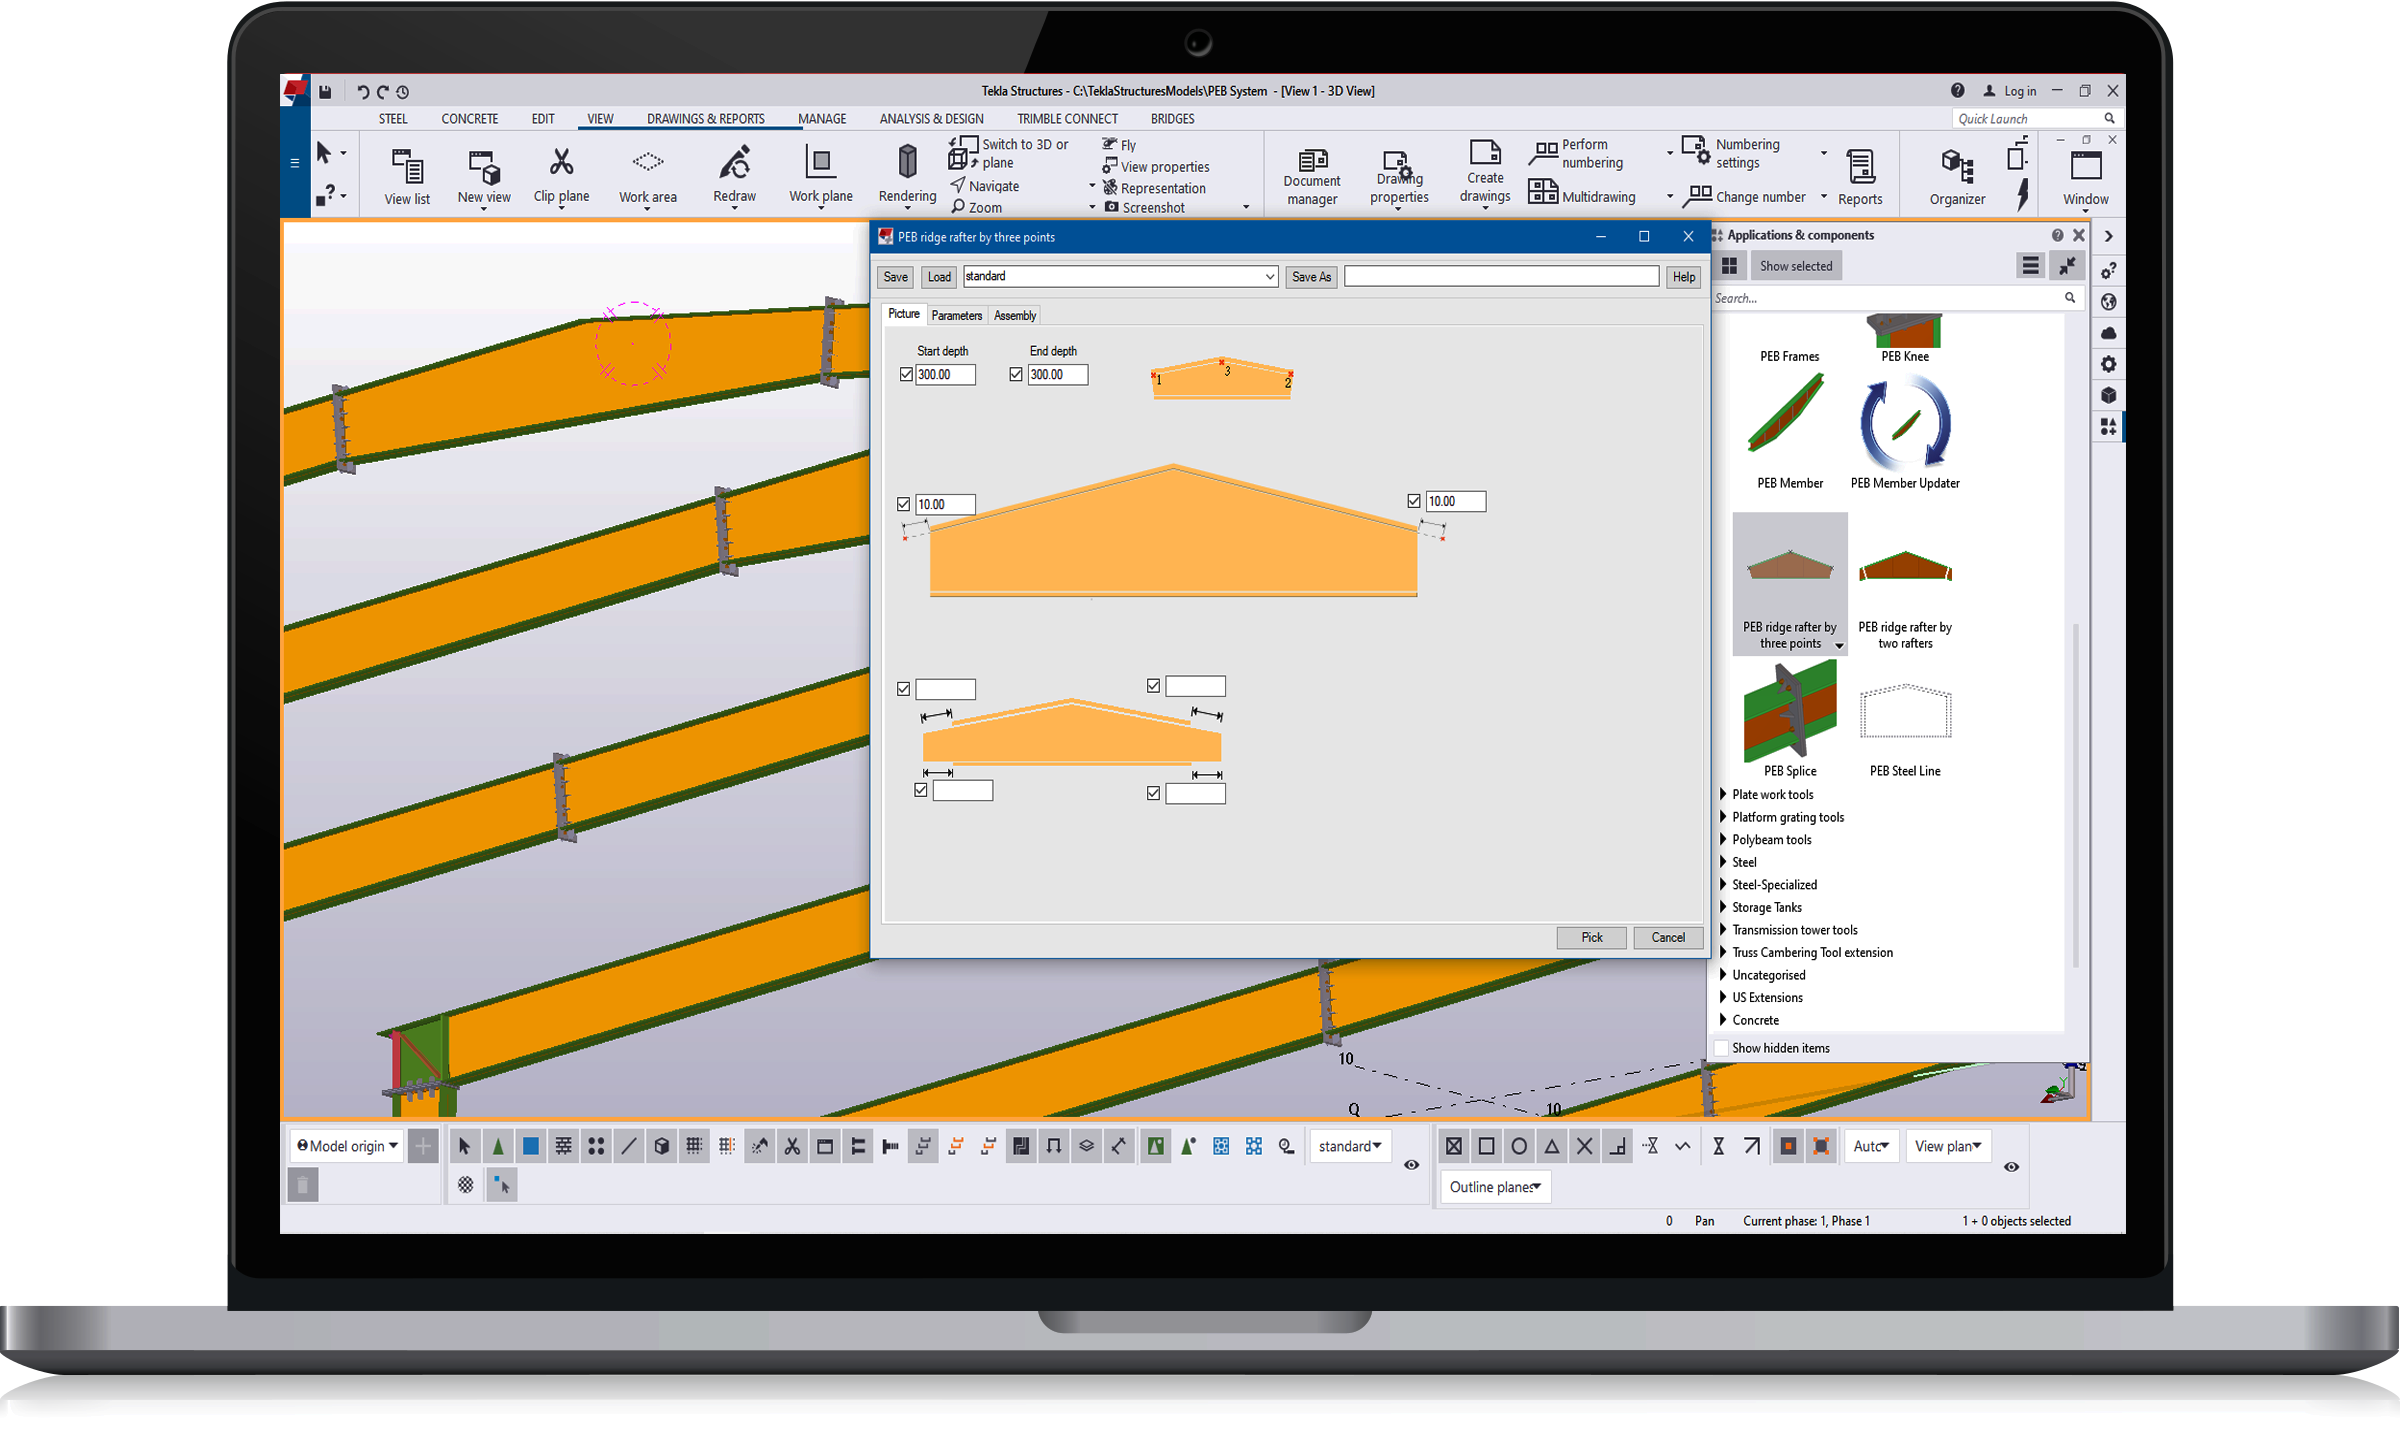This screenshot has width=2400, height=1444.
Task: Open the standard selection filter dropdown
Action: 1349,1146
